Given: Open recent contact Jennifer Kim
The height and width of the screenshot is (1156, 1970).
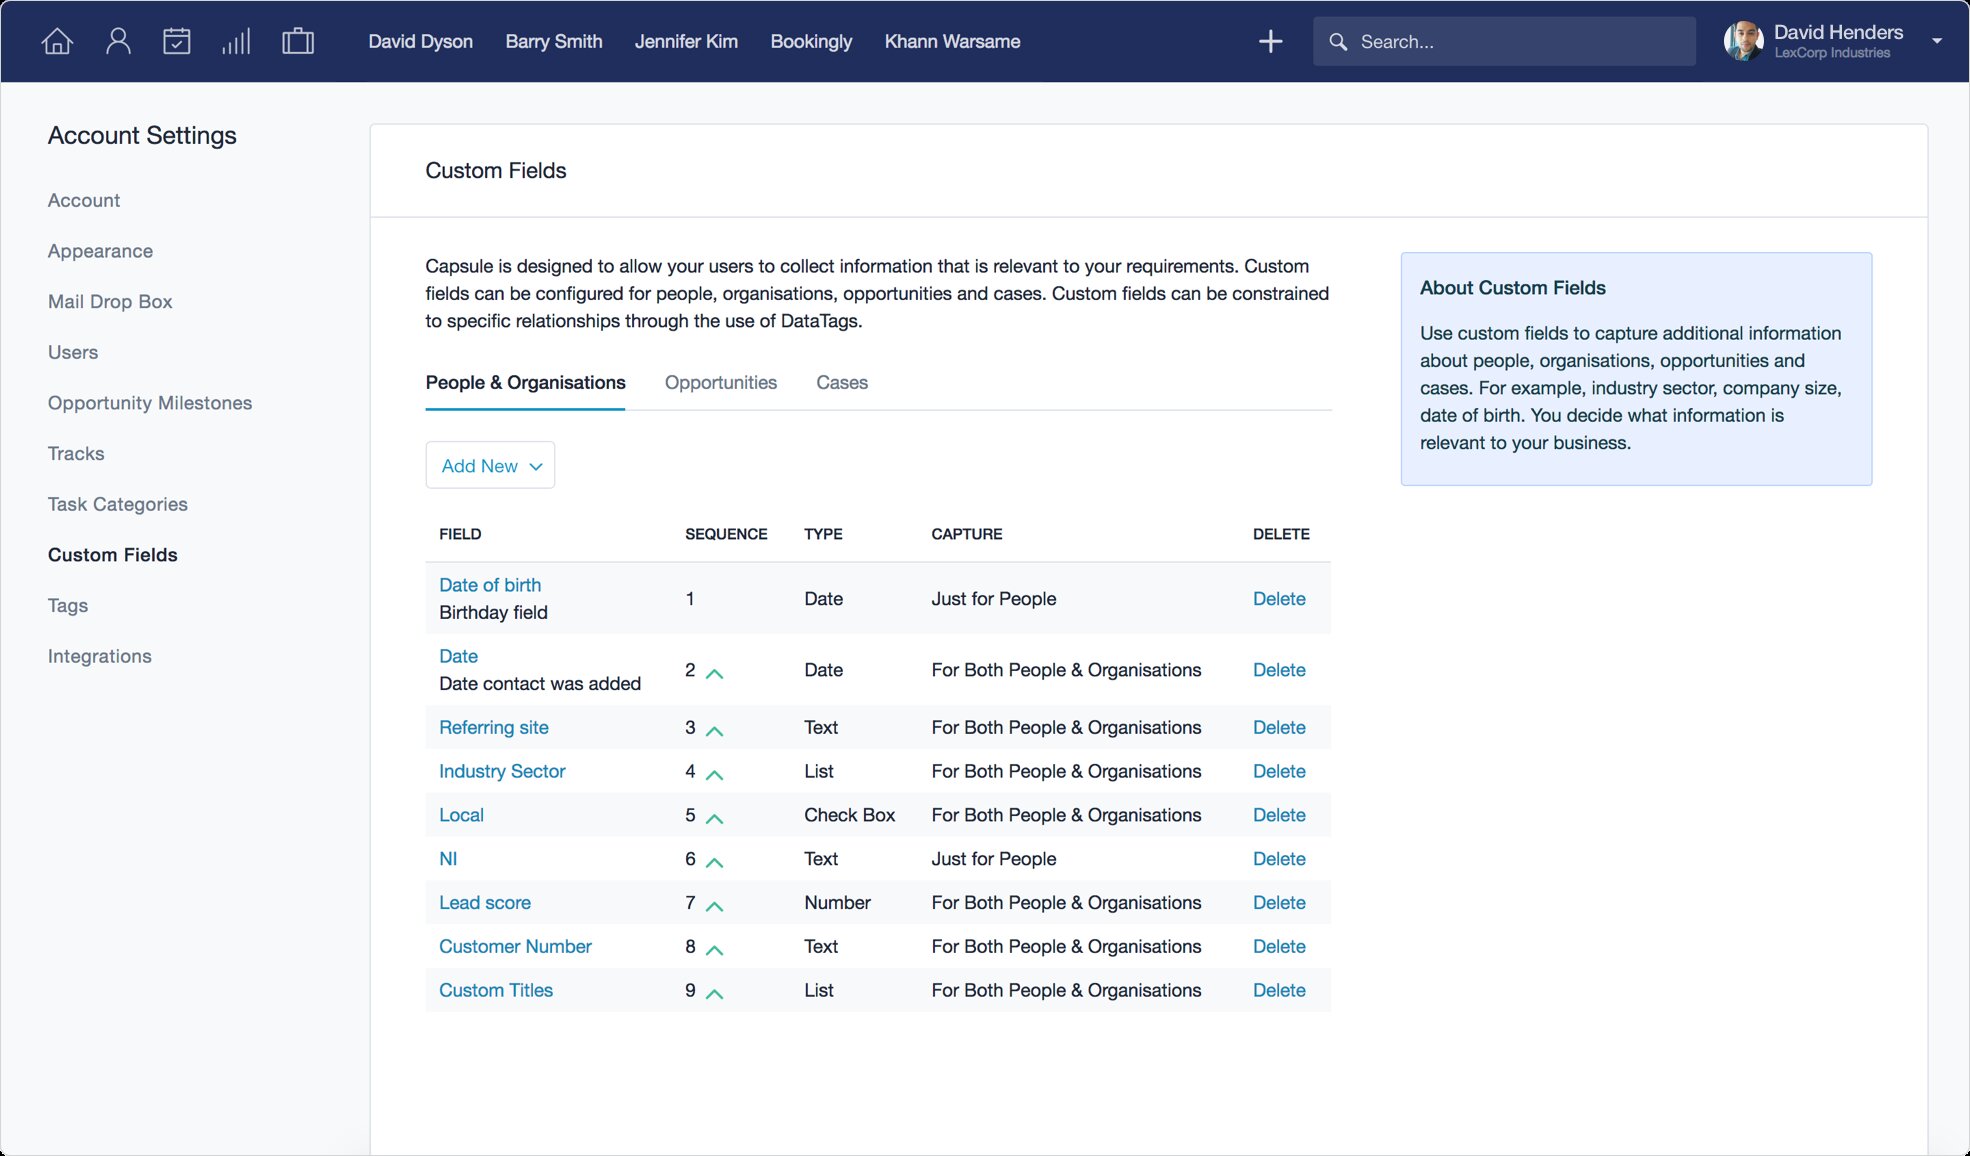Looking at the screenshot, I should point(686,42).
